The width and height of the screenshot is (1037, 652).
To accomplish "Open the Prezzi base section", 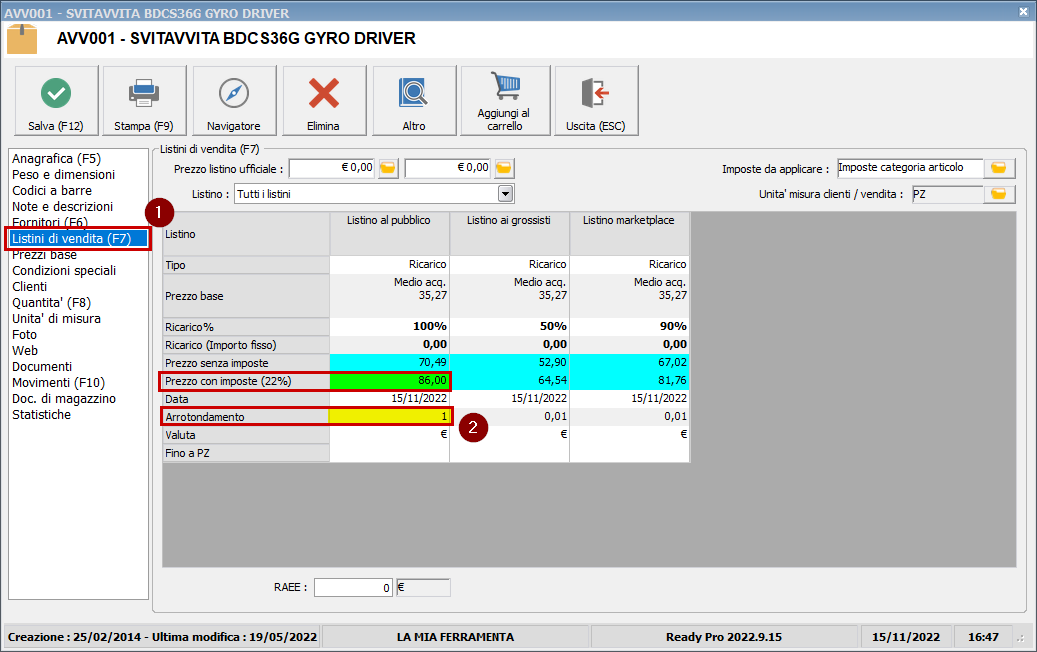I will click(44, 255).
